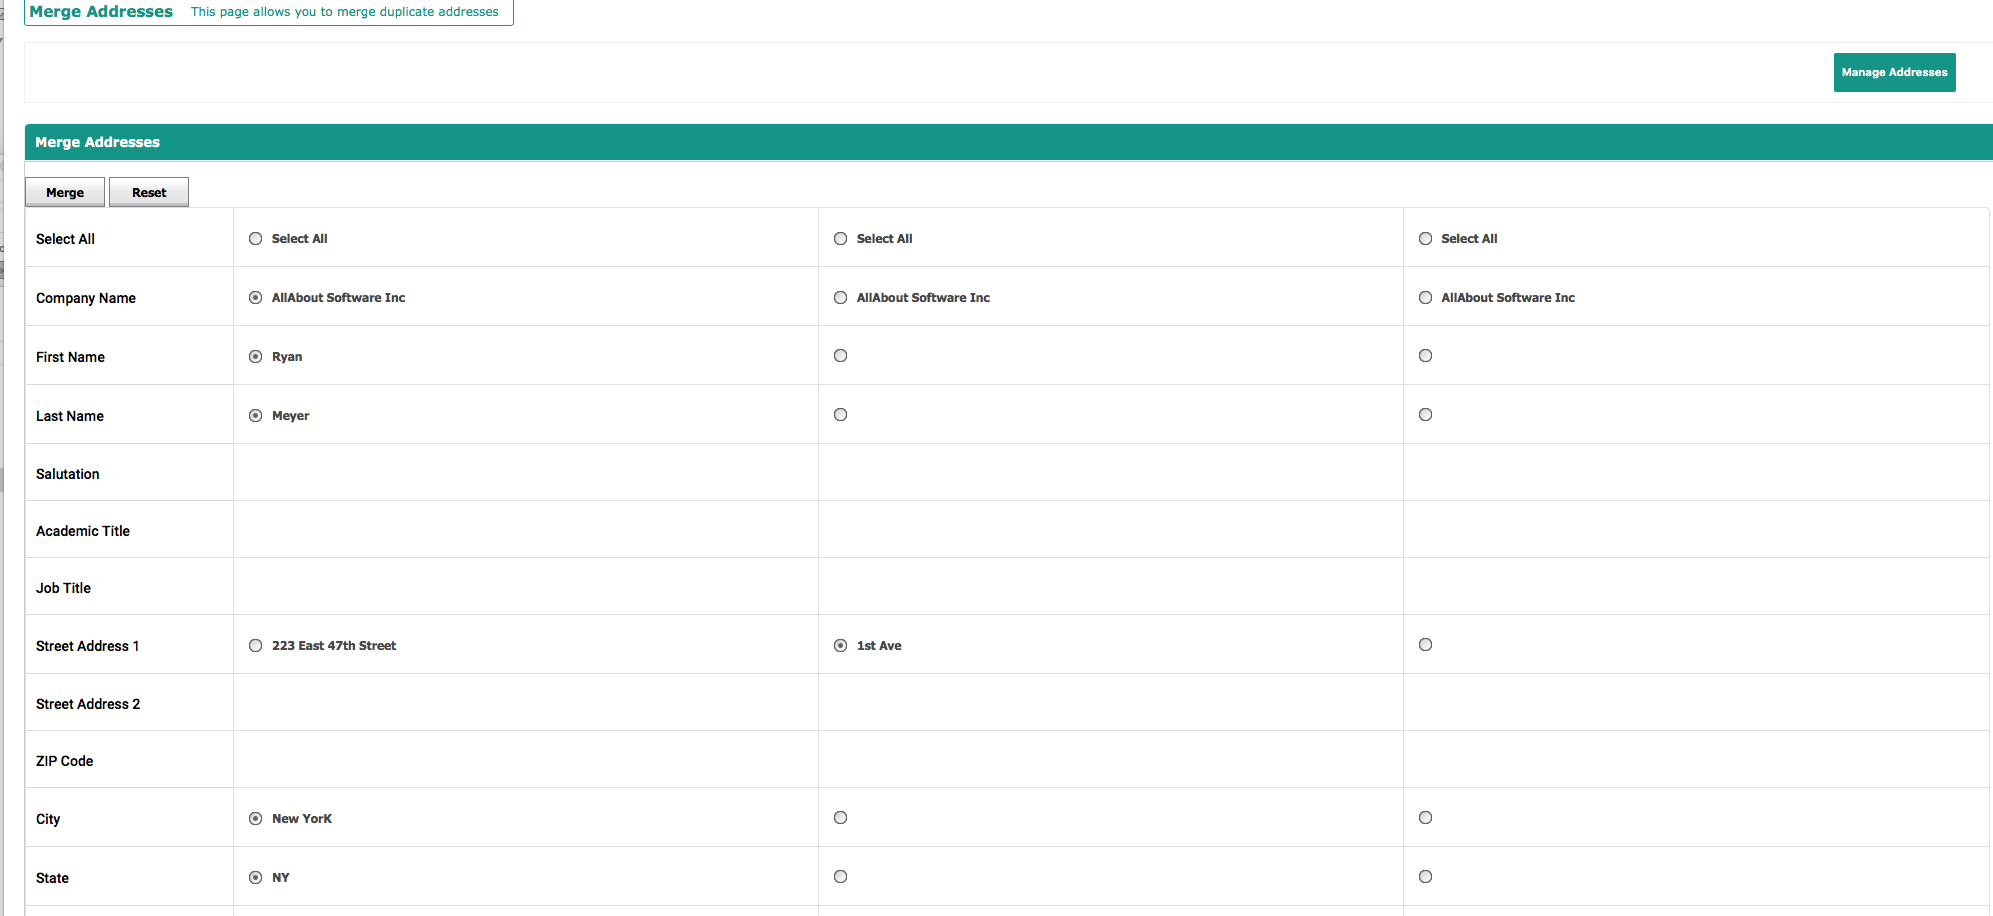Select empty First Name in second column
Viewport: 1993px width, 916px height.
point(841,356)
